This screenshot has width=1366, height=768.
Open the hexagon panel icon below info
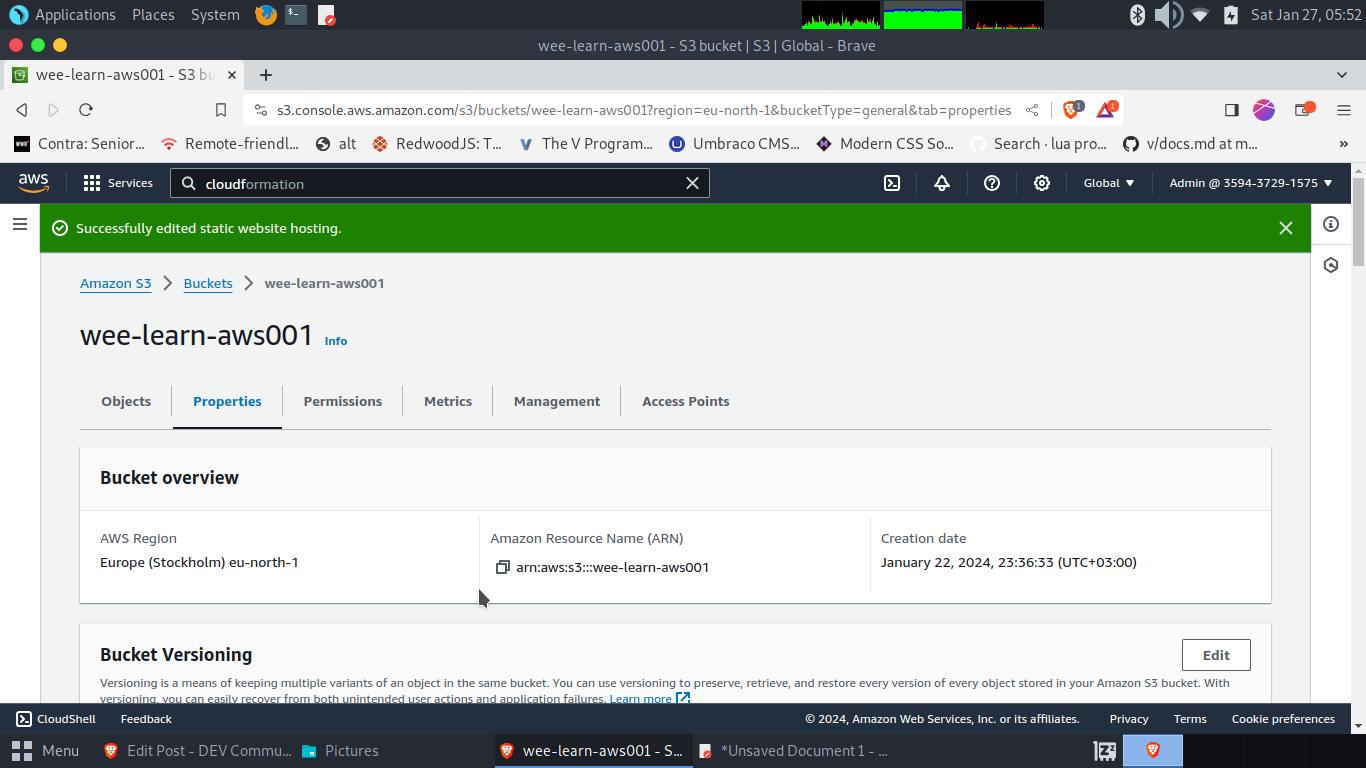pos(1331,265)
